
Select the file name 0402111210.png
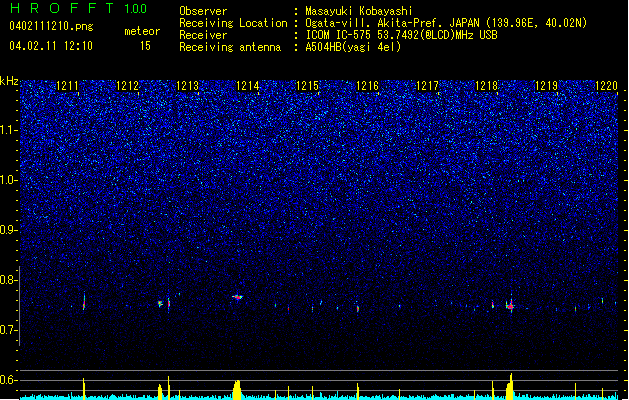[51, 26]
